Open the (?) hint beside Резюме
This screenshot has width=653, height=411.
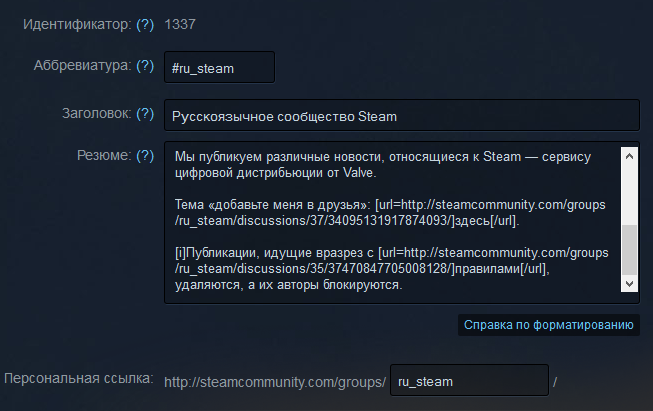tap(145, 155)
